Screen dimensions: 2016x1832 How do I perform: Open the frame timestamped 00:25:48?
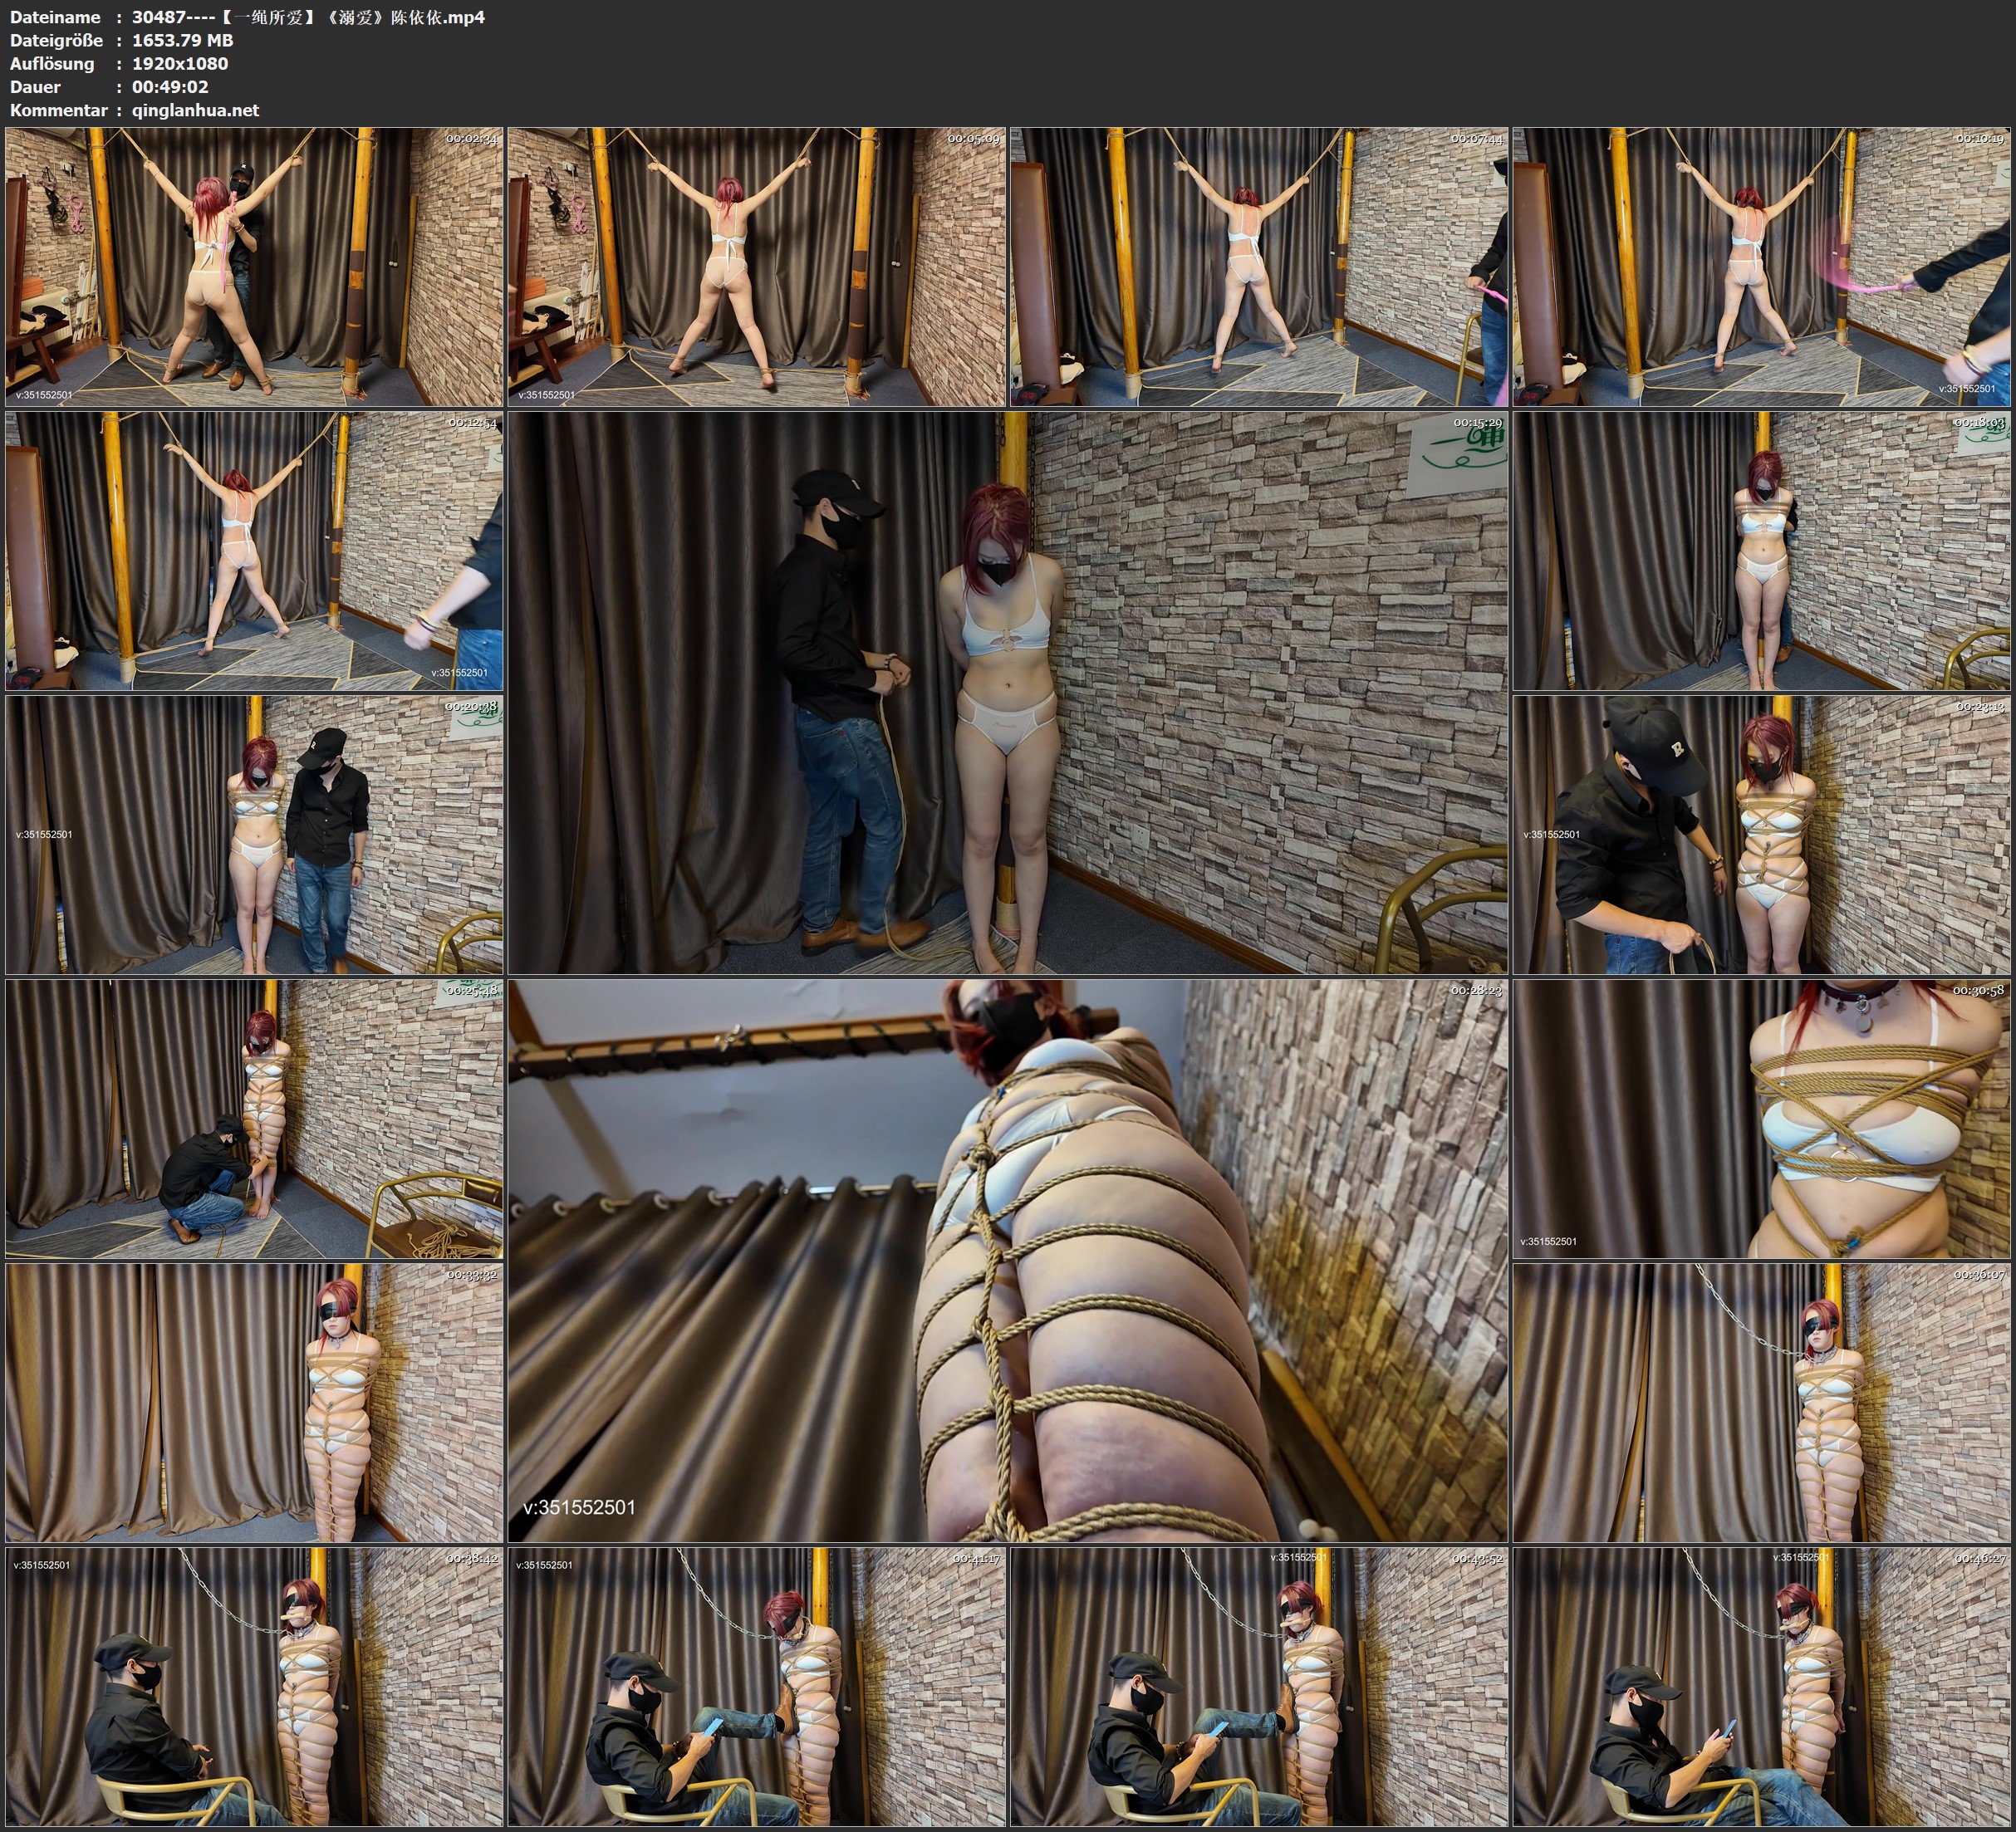point(254,1118)
